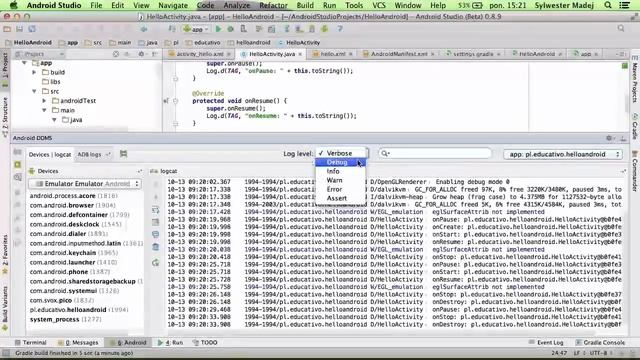Viewport: 640px width, 360px height.
Task: Open the Emulator device dropdown
Action: click(x=85, y=184)
